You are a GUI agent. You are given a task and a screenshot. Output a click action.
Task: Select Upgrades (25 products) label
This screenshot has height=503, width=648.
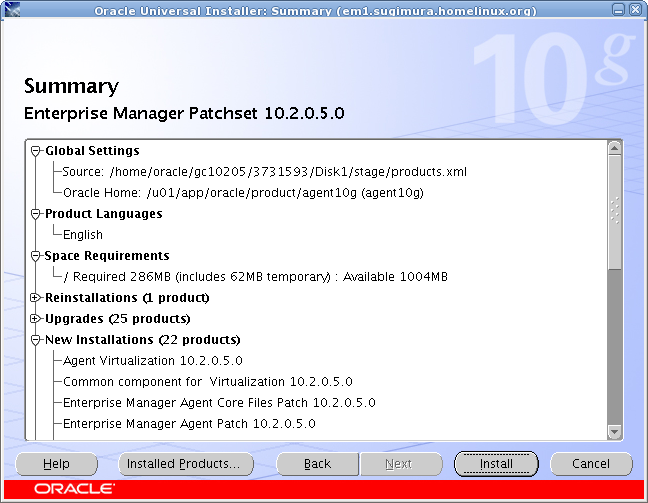click(118, 319)
